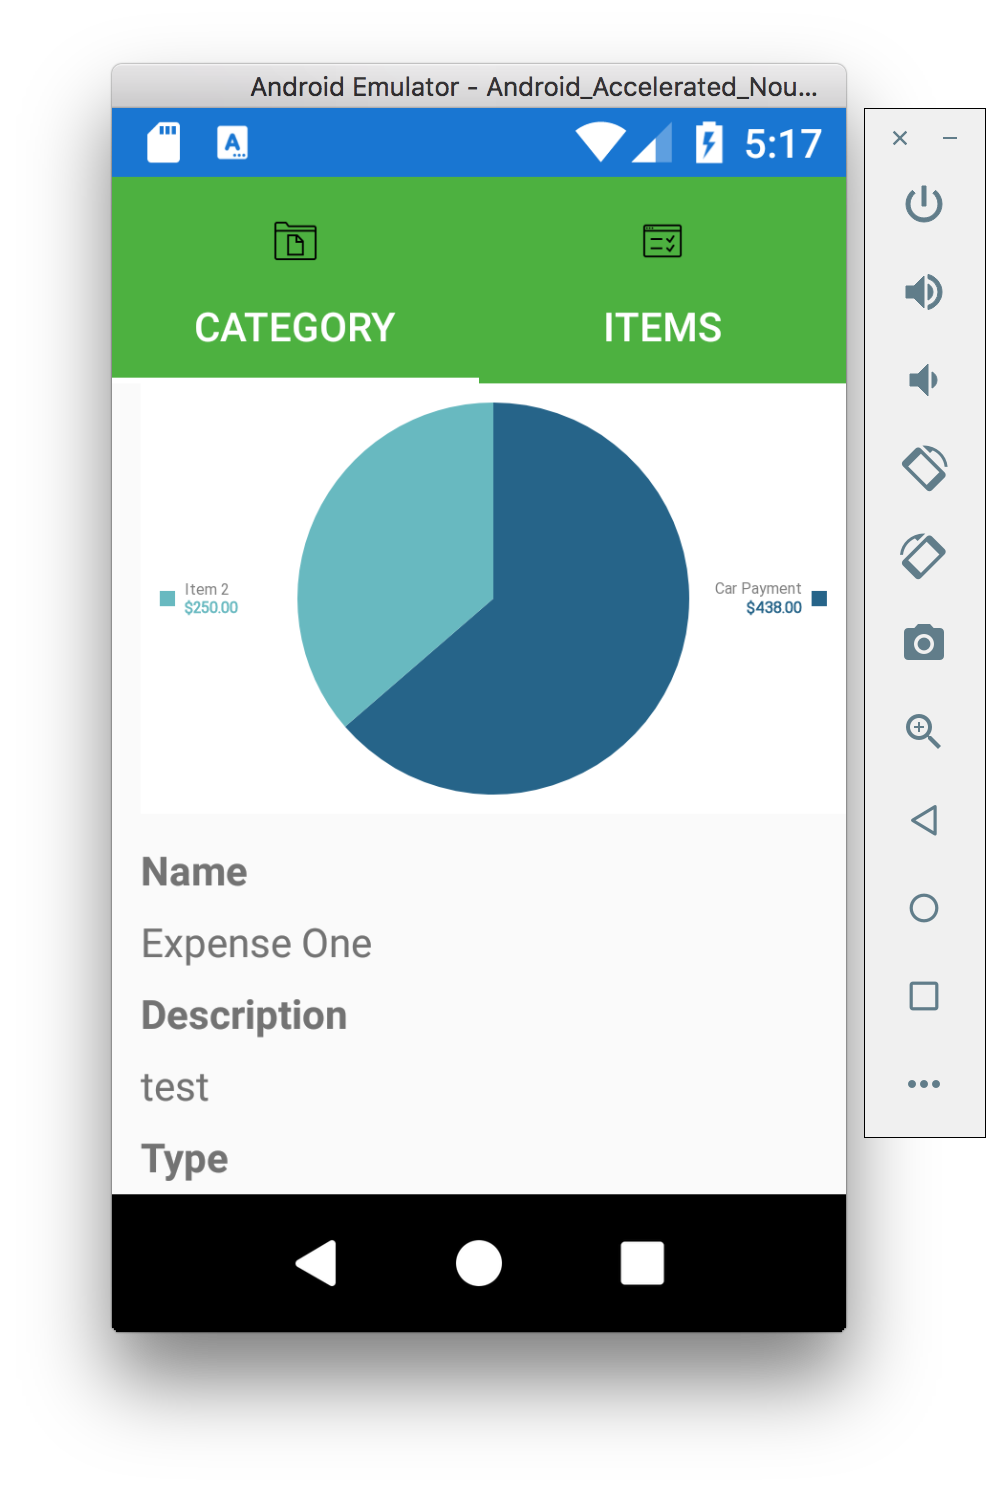This screenshot has height=1492, width=986.
Task: Activate the emulator zoom magnifier
Action: pyautogui.click(x=923, y=731)
